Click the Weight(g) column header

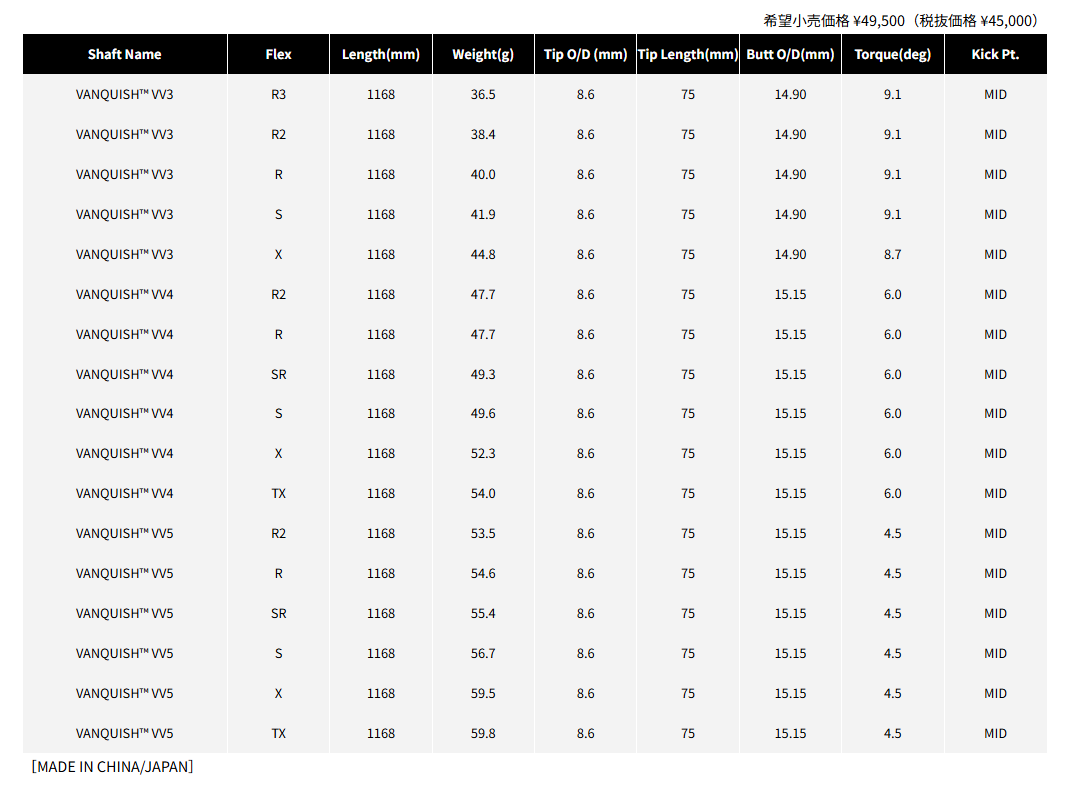pos(483,55)
